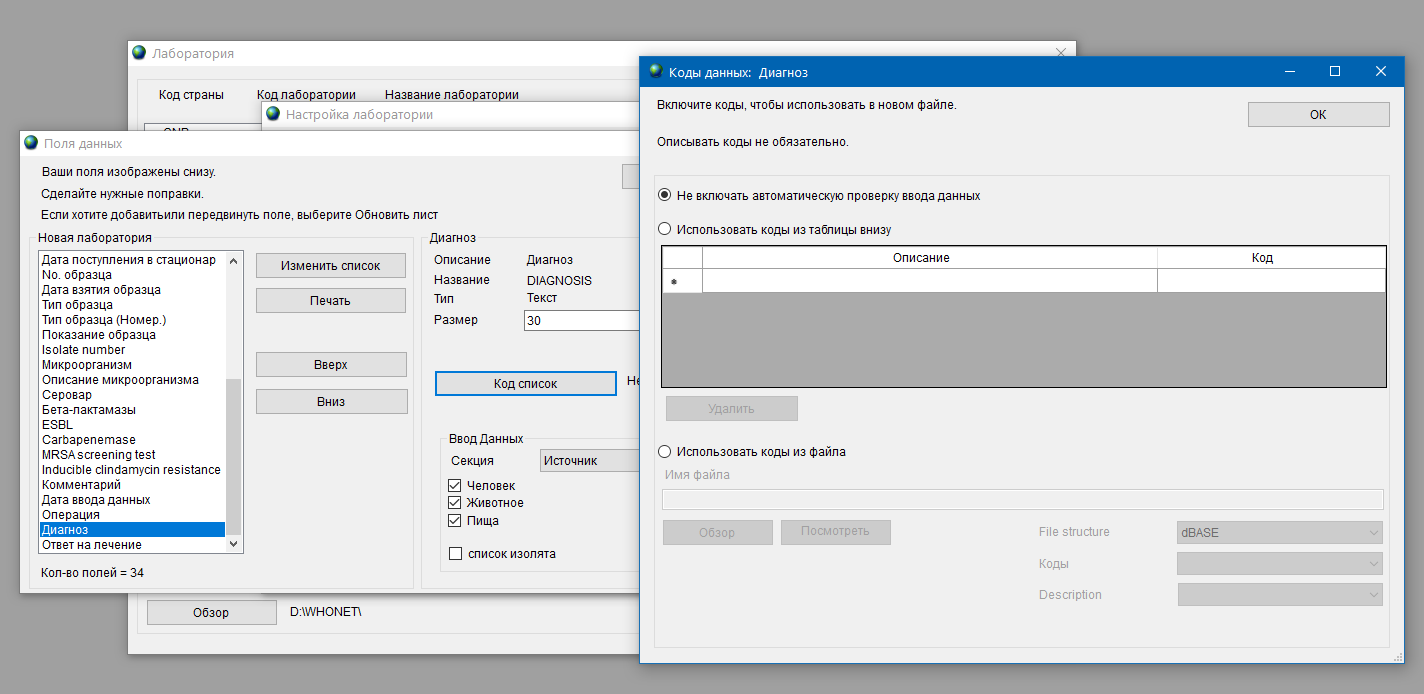The height and width of the screenshot is (694, 1424).
Task: Select 'Inducible clindamycin resistance' field
Action: (x=133, y=470)
